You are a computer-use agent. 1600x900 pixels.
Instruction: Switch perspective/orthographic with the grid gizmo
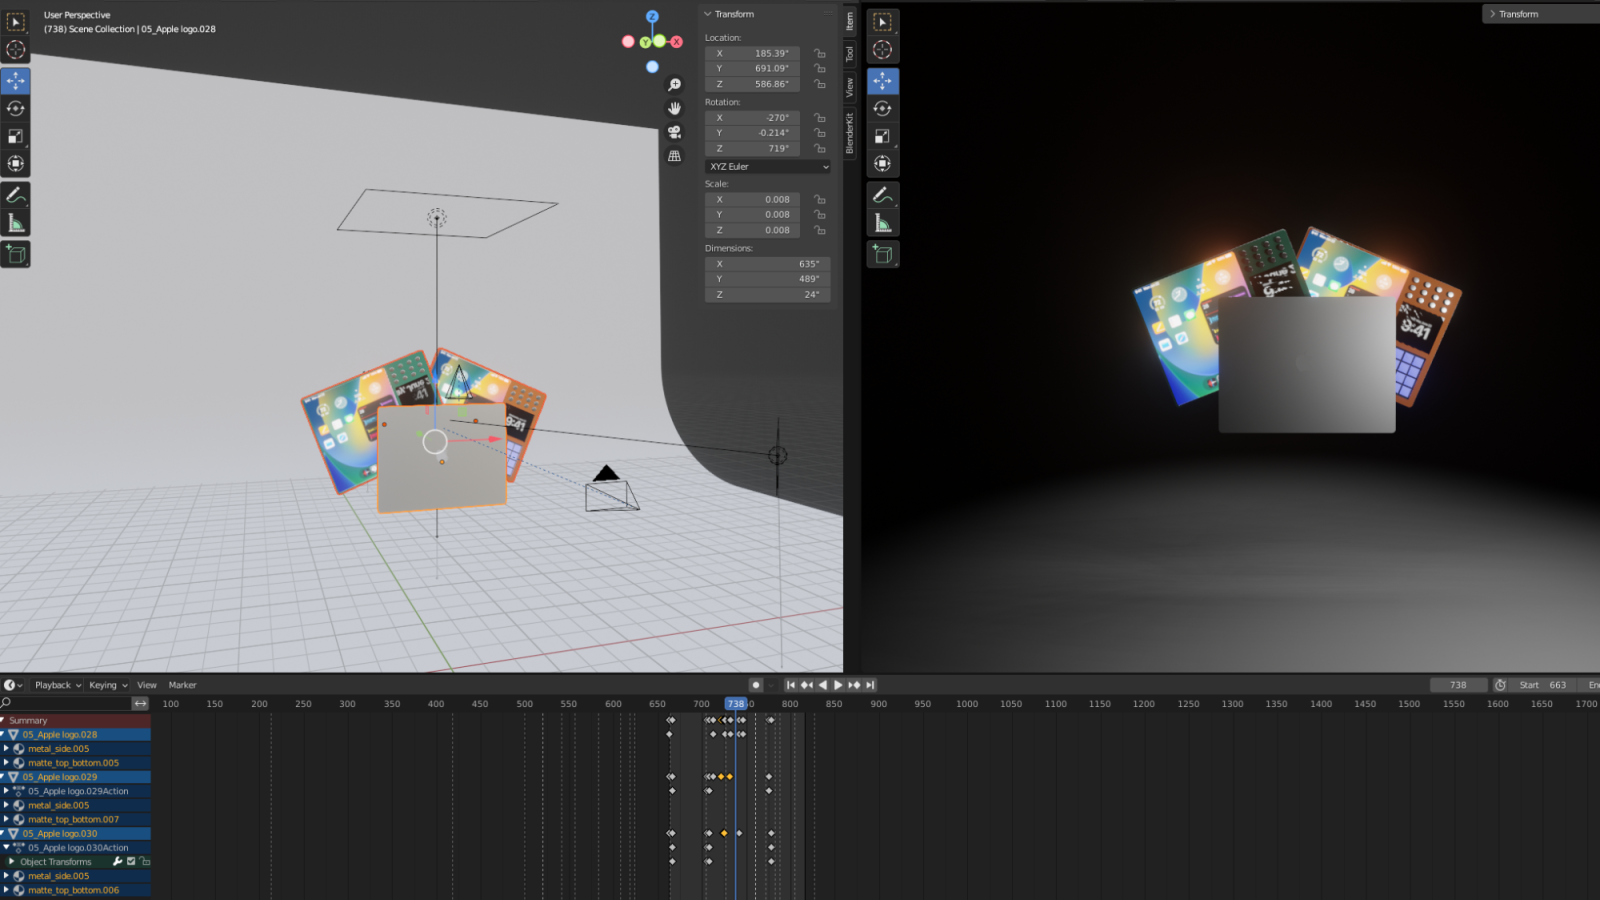coord(675,156)
